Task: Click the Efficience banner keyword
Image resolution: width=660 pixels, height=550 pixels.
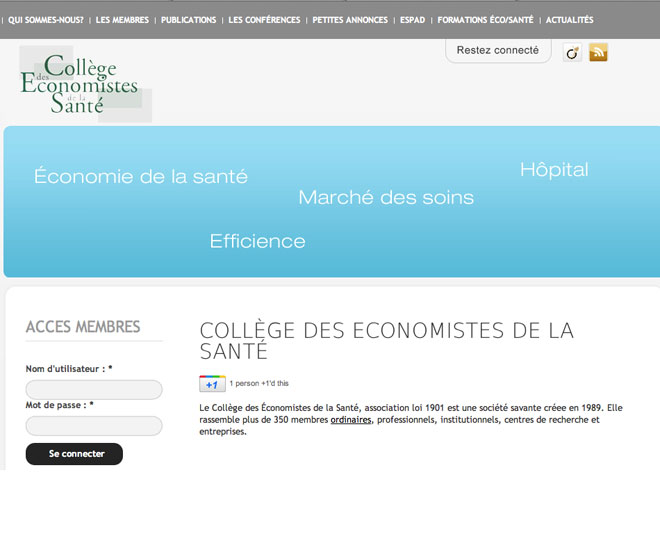Action: tap(258, 241)
